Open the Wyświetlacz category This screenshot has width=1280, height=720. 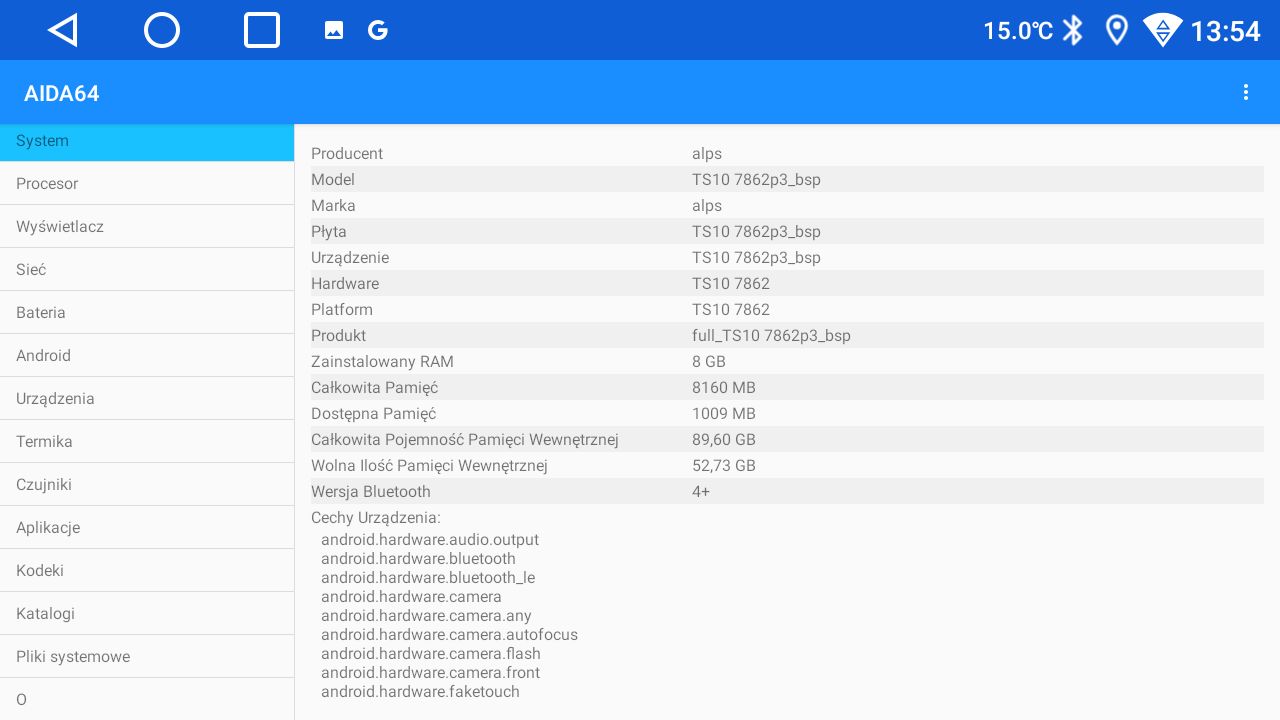pyautogui.click(x=147, y=227)
